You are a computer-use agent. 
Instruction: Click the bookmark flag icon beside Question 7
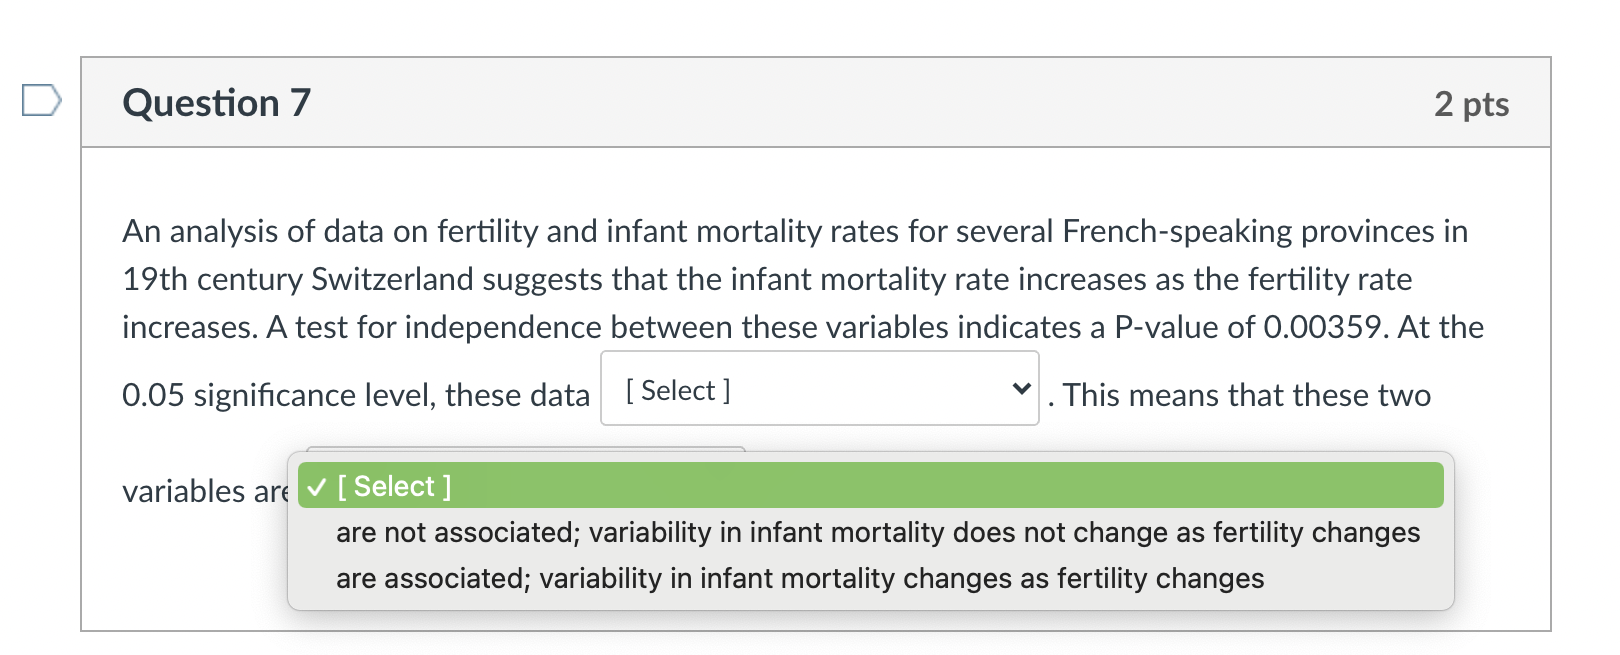pos(42,101)
